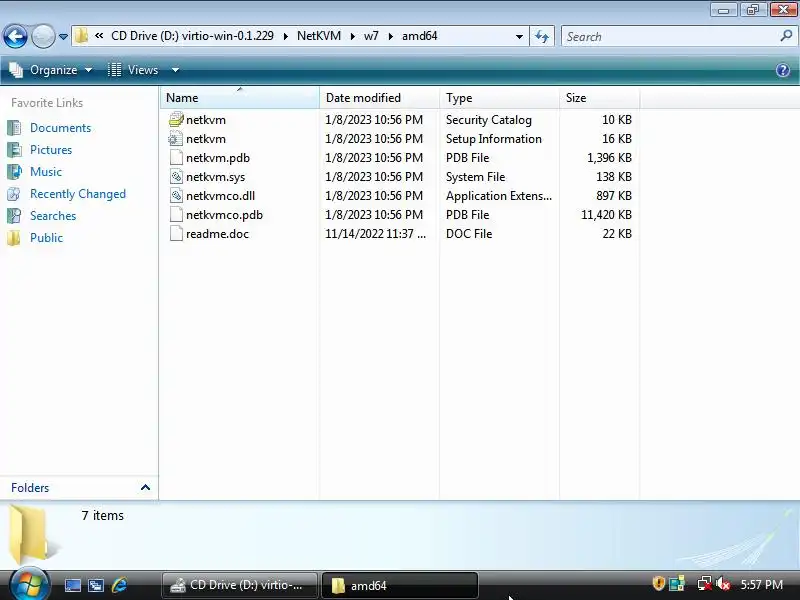The height and width of the screenshot is (600, 800).
Task: Click the Views button
Action: tap(134, 70)
